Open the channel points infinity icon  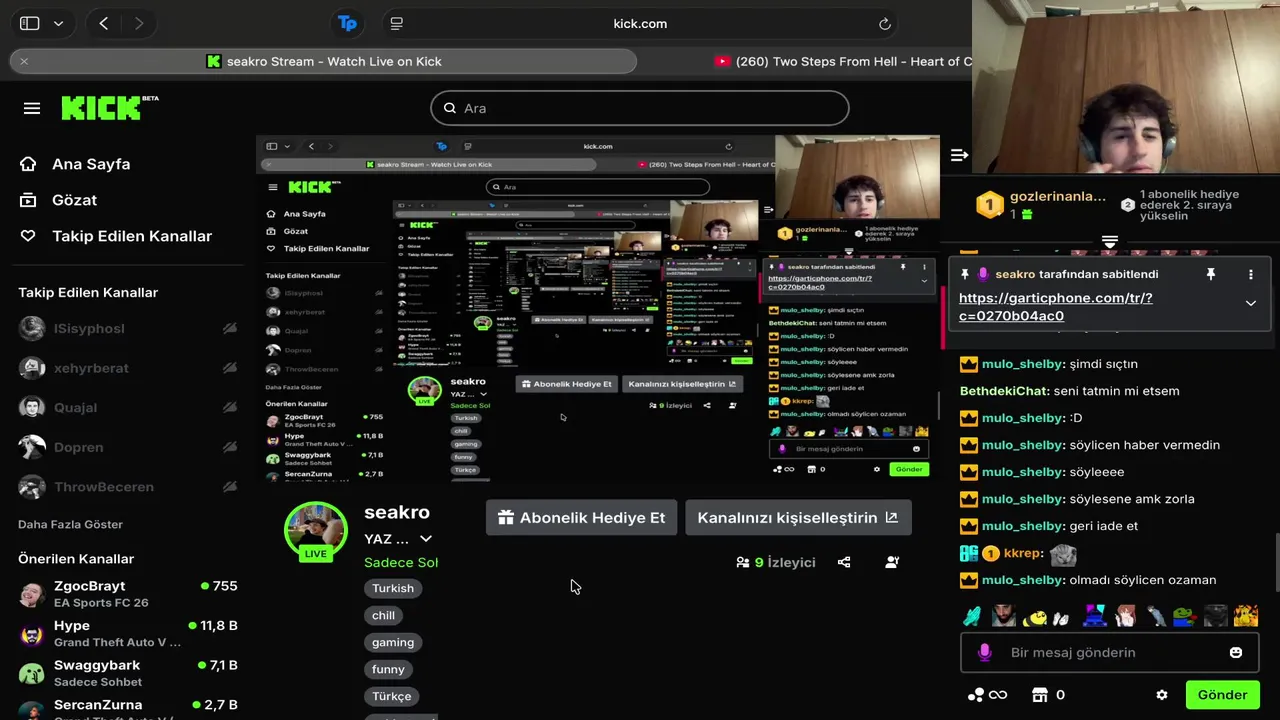coord(987,695)
